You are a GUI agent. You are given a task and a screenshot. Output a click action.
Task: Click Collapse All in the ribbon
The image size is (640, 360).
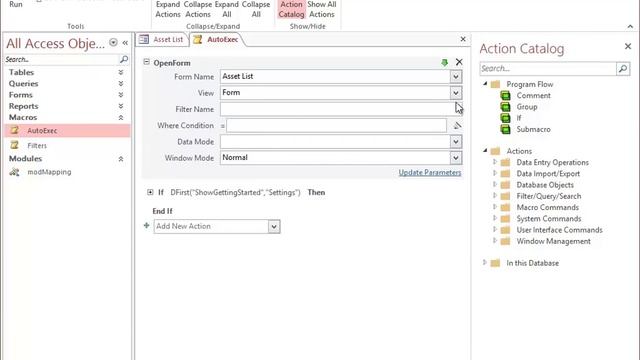256,9
